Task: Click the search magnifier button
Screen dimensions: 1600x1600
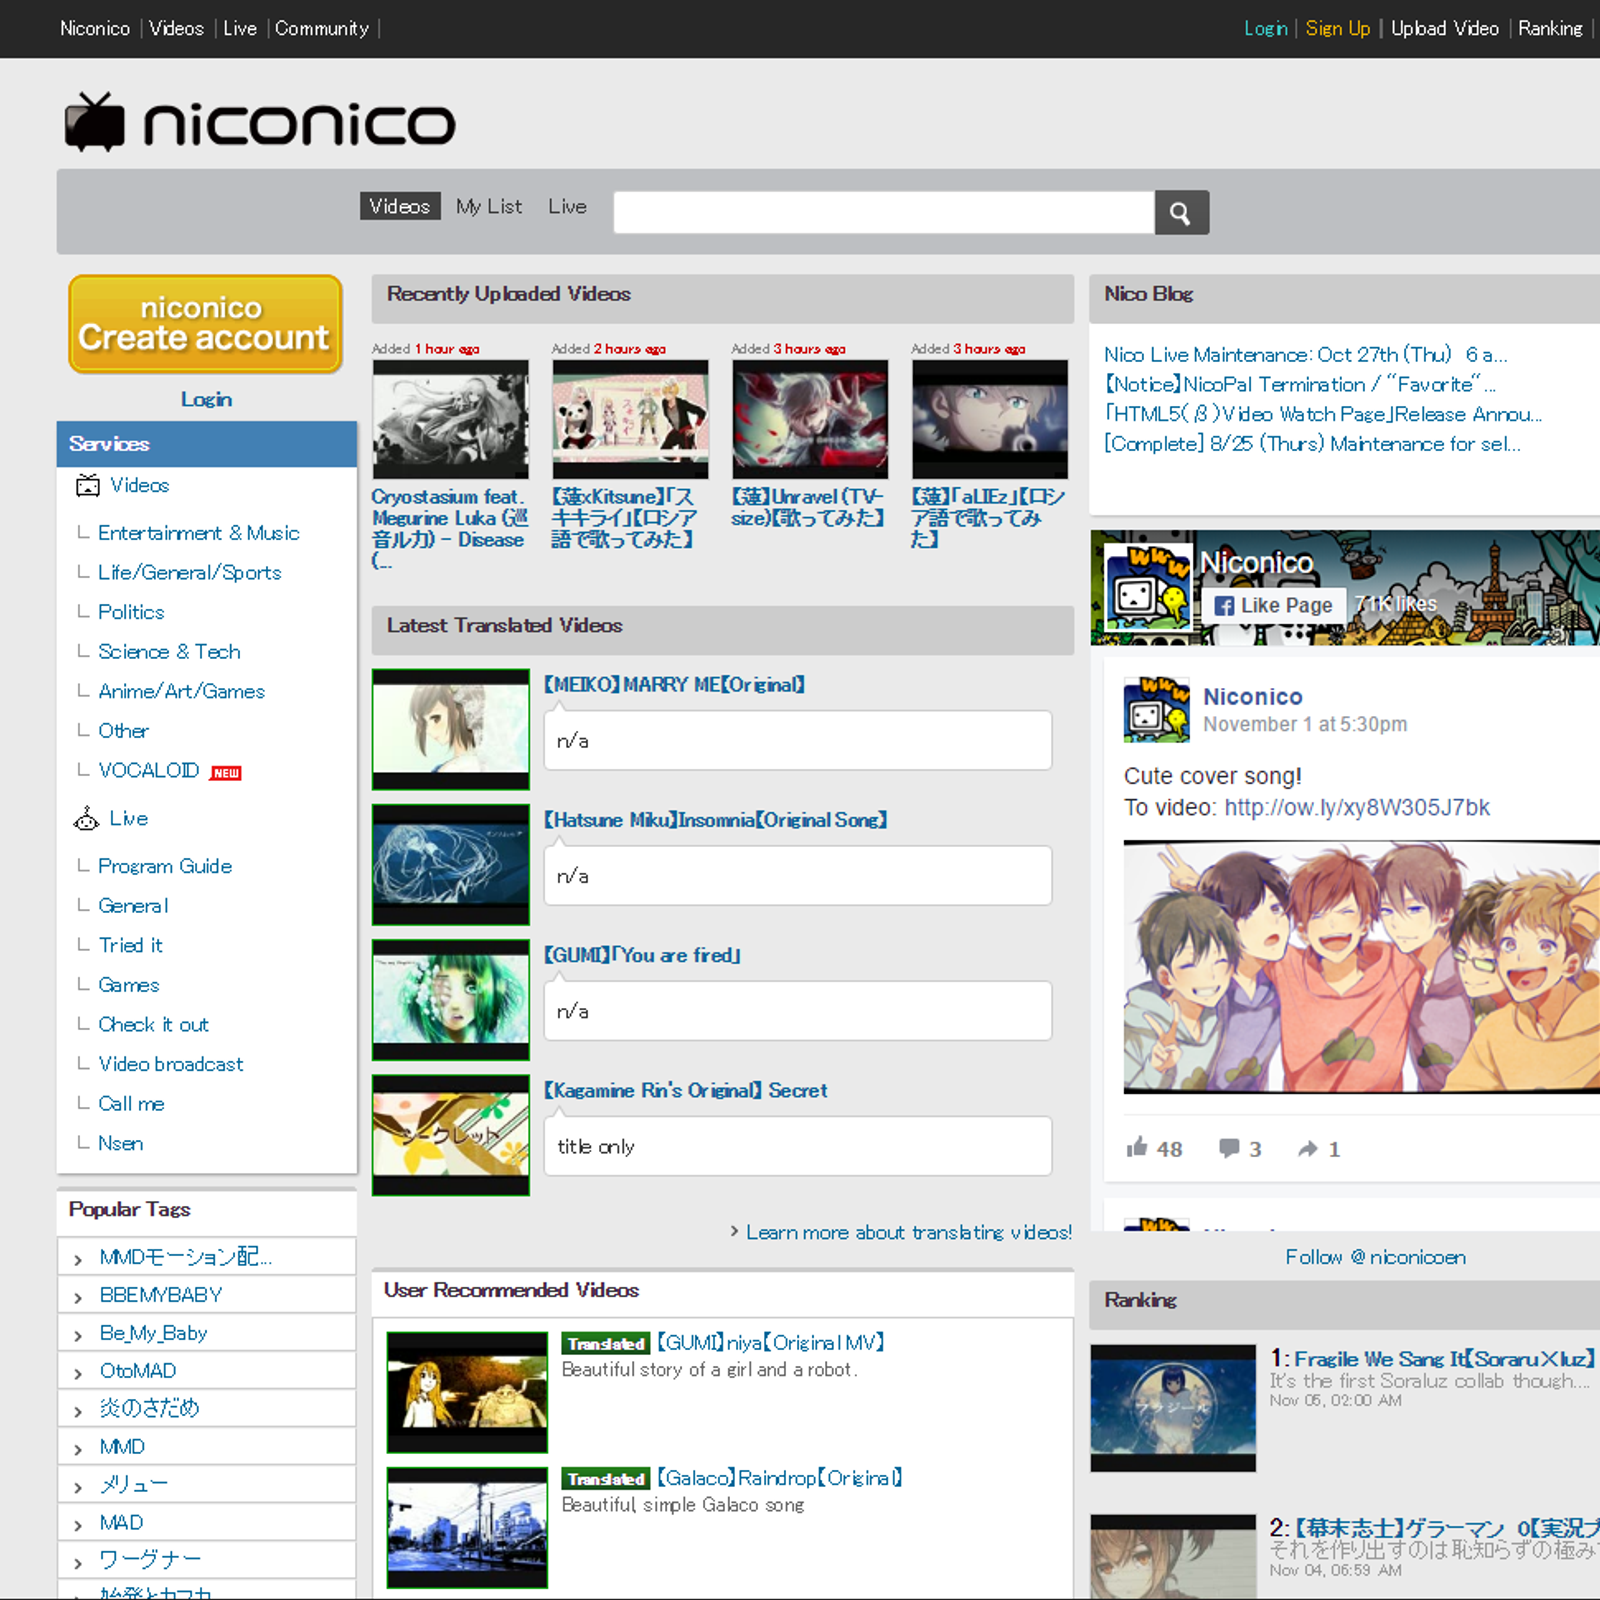Action: click(x=1181, y=212)
